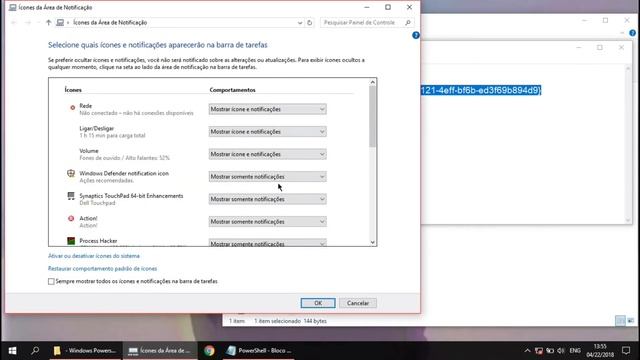This screenshot has height=360, width=640.
Task: Click the Process Hacker icon in list
Action: point(71,241)
